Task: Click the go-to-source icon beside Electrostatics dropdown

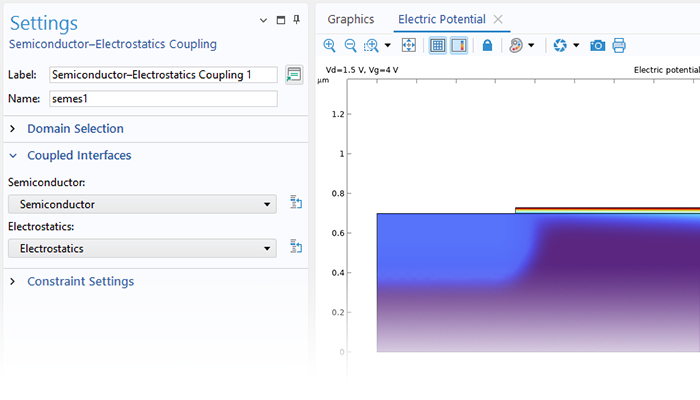Action: click(x=296, y=246)
